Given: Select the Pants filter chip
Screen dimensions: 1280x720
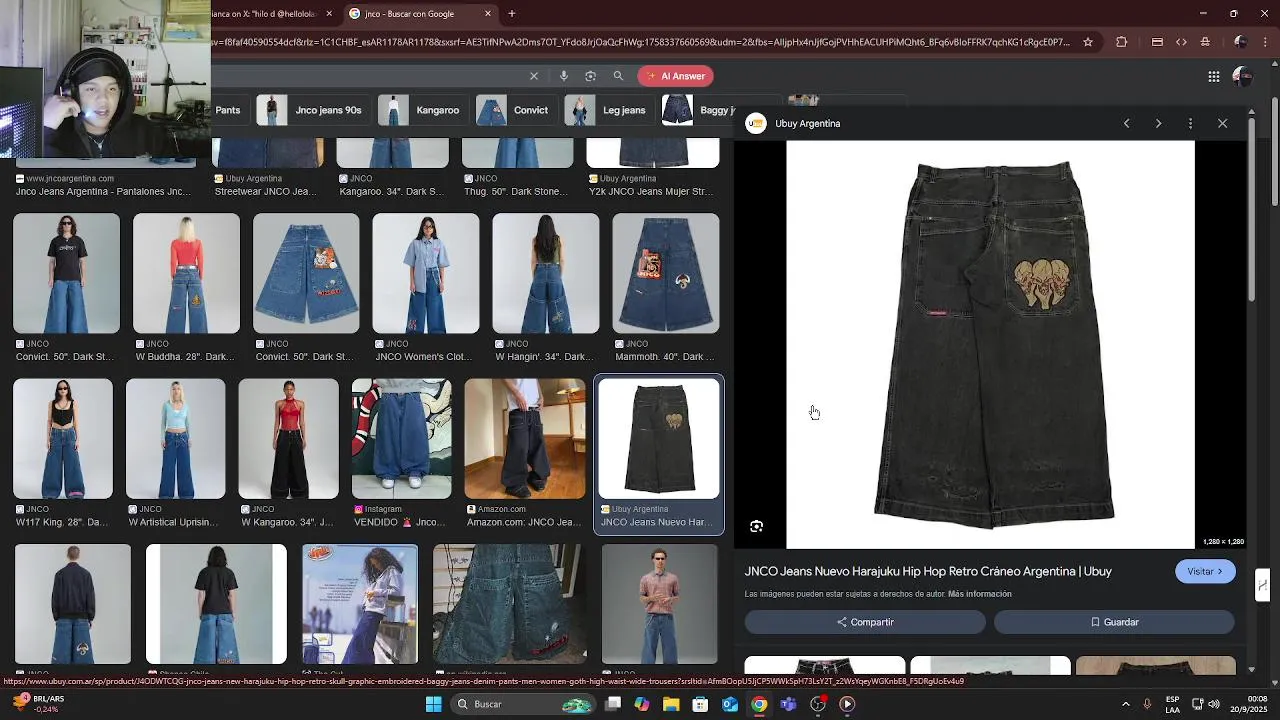Looking at the screenshot, I should (228, 110).
